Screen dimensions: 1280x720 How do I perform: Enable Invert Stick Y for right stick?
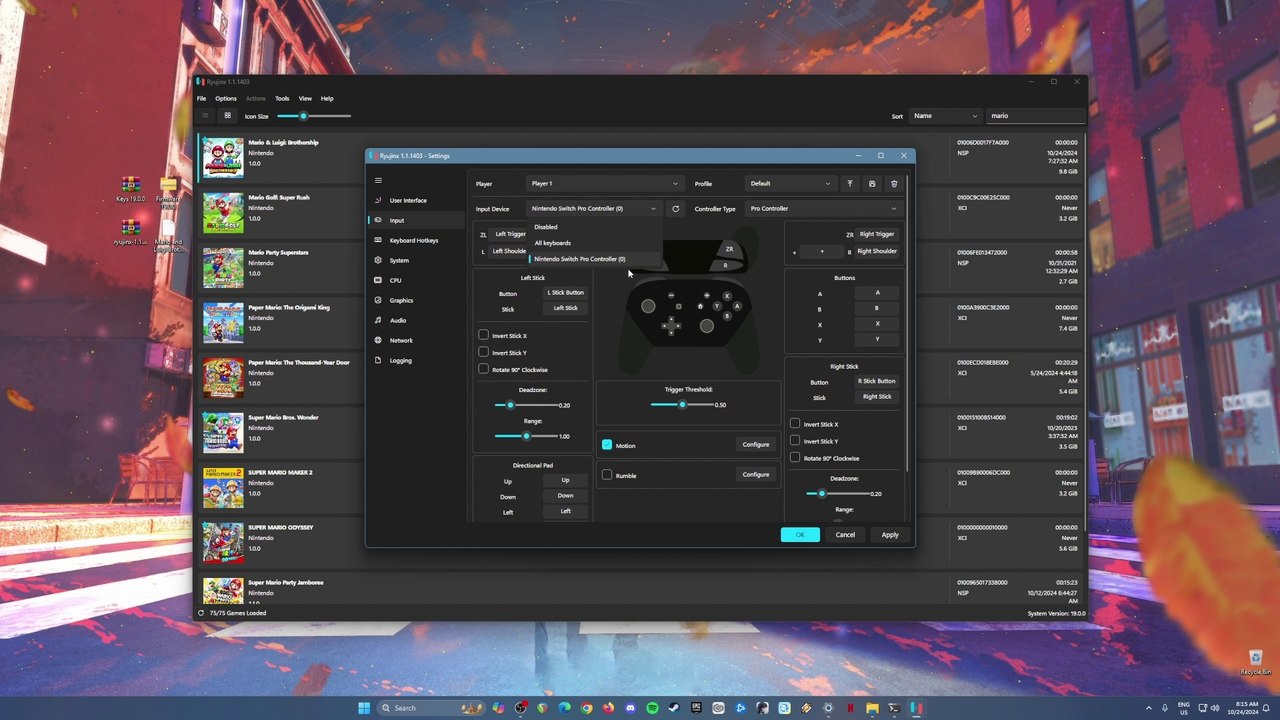pos(796,441)
